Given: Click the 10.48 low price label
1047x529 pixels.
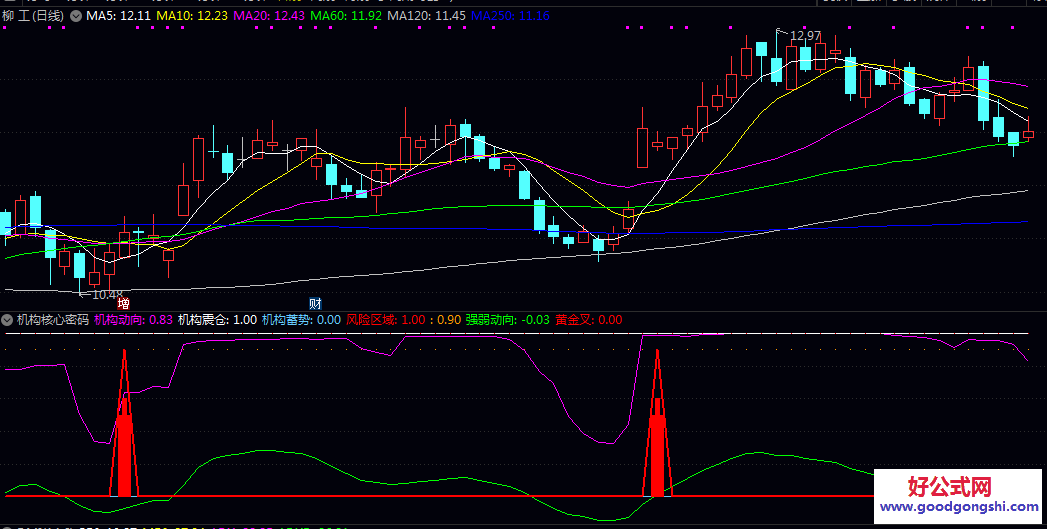Looking at the screenshot, I should click(107, 294).
